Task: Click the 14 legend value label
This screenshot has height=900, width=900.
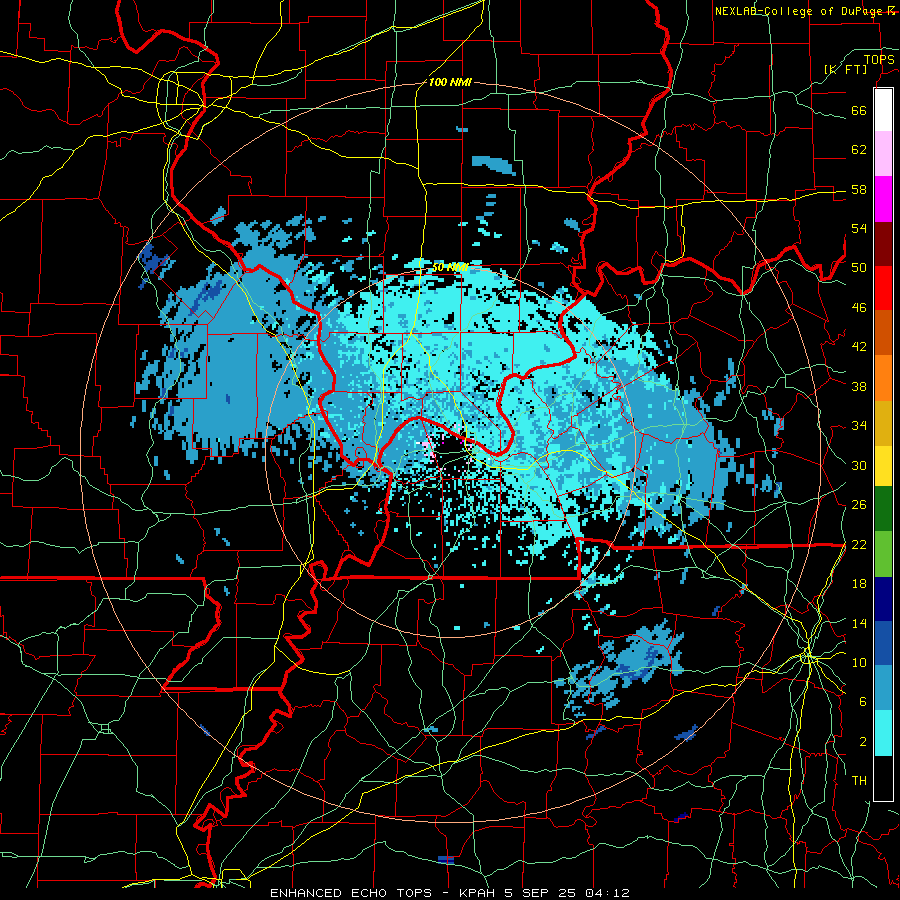Action: pos(859,623)
